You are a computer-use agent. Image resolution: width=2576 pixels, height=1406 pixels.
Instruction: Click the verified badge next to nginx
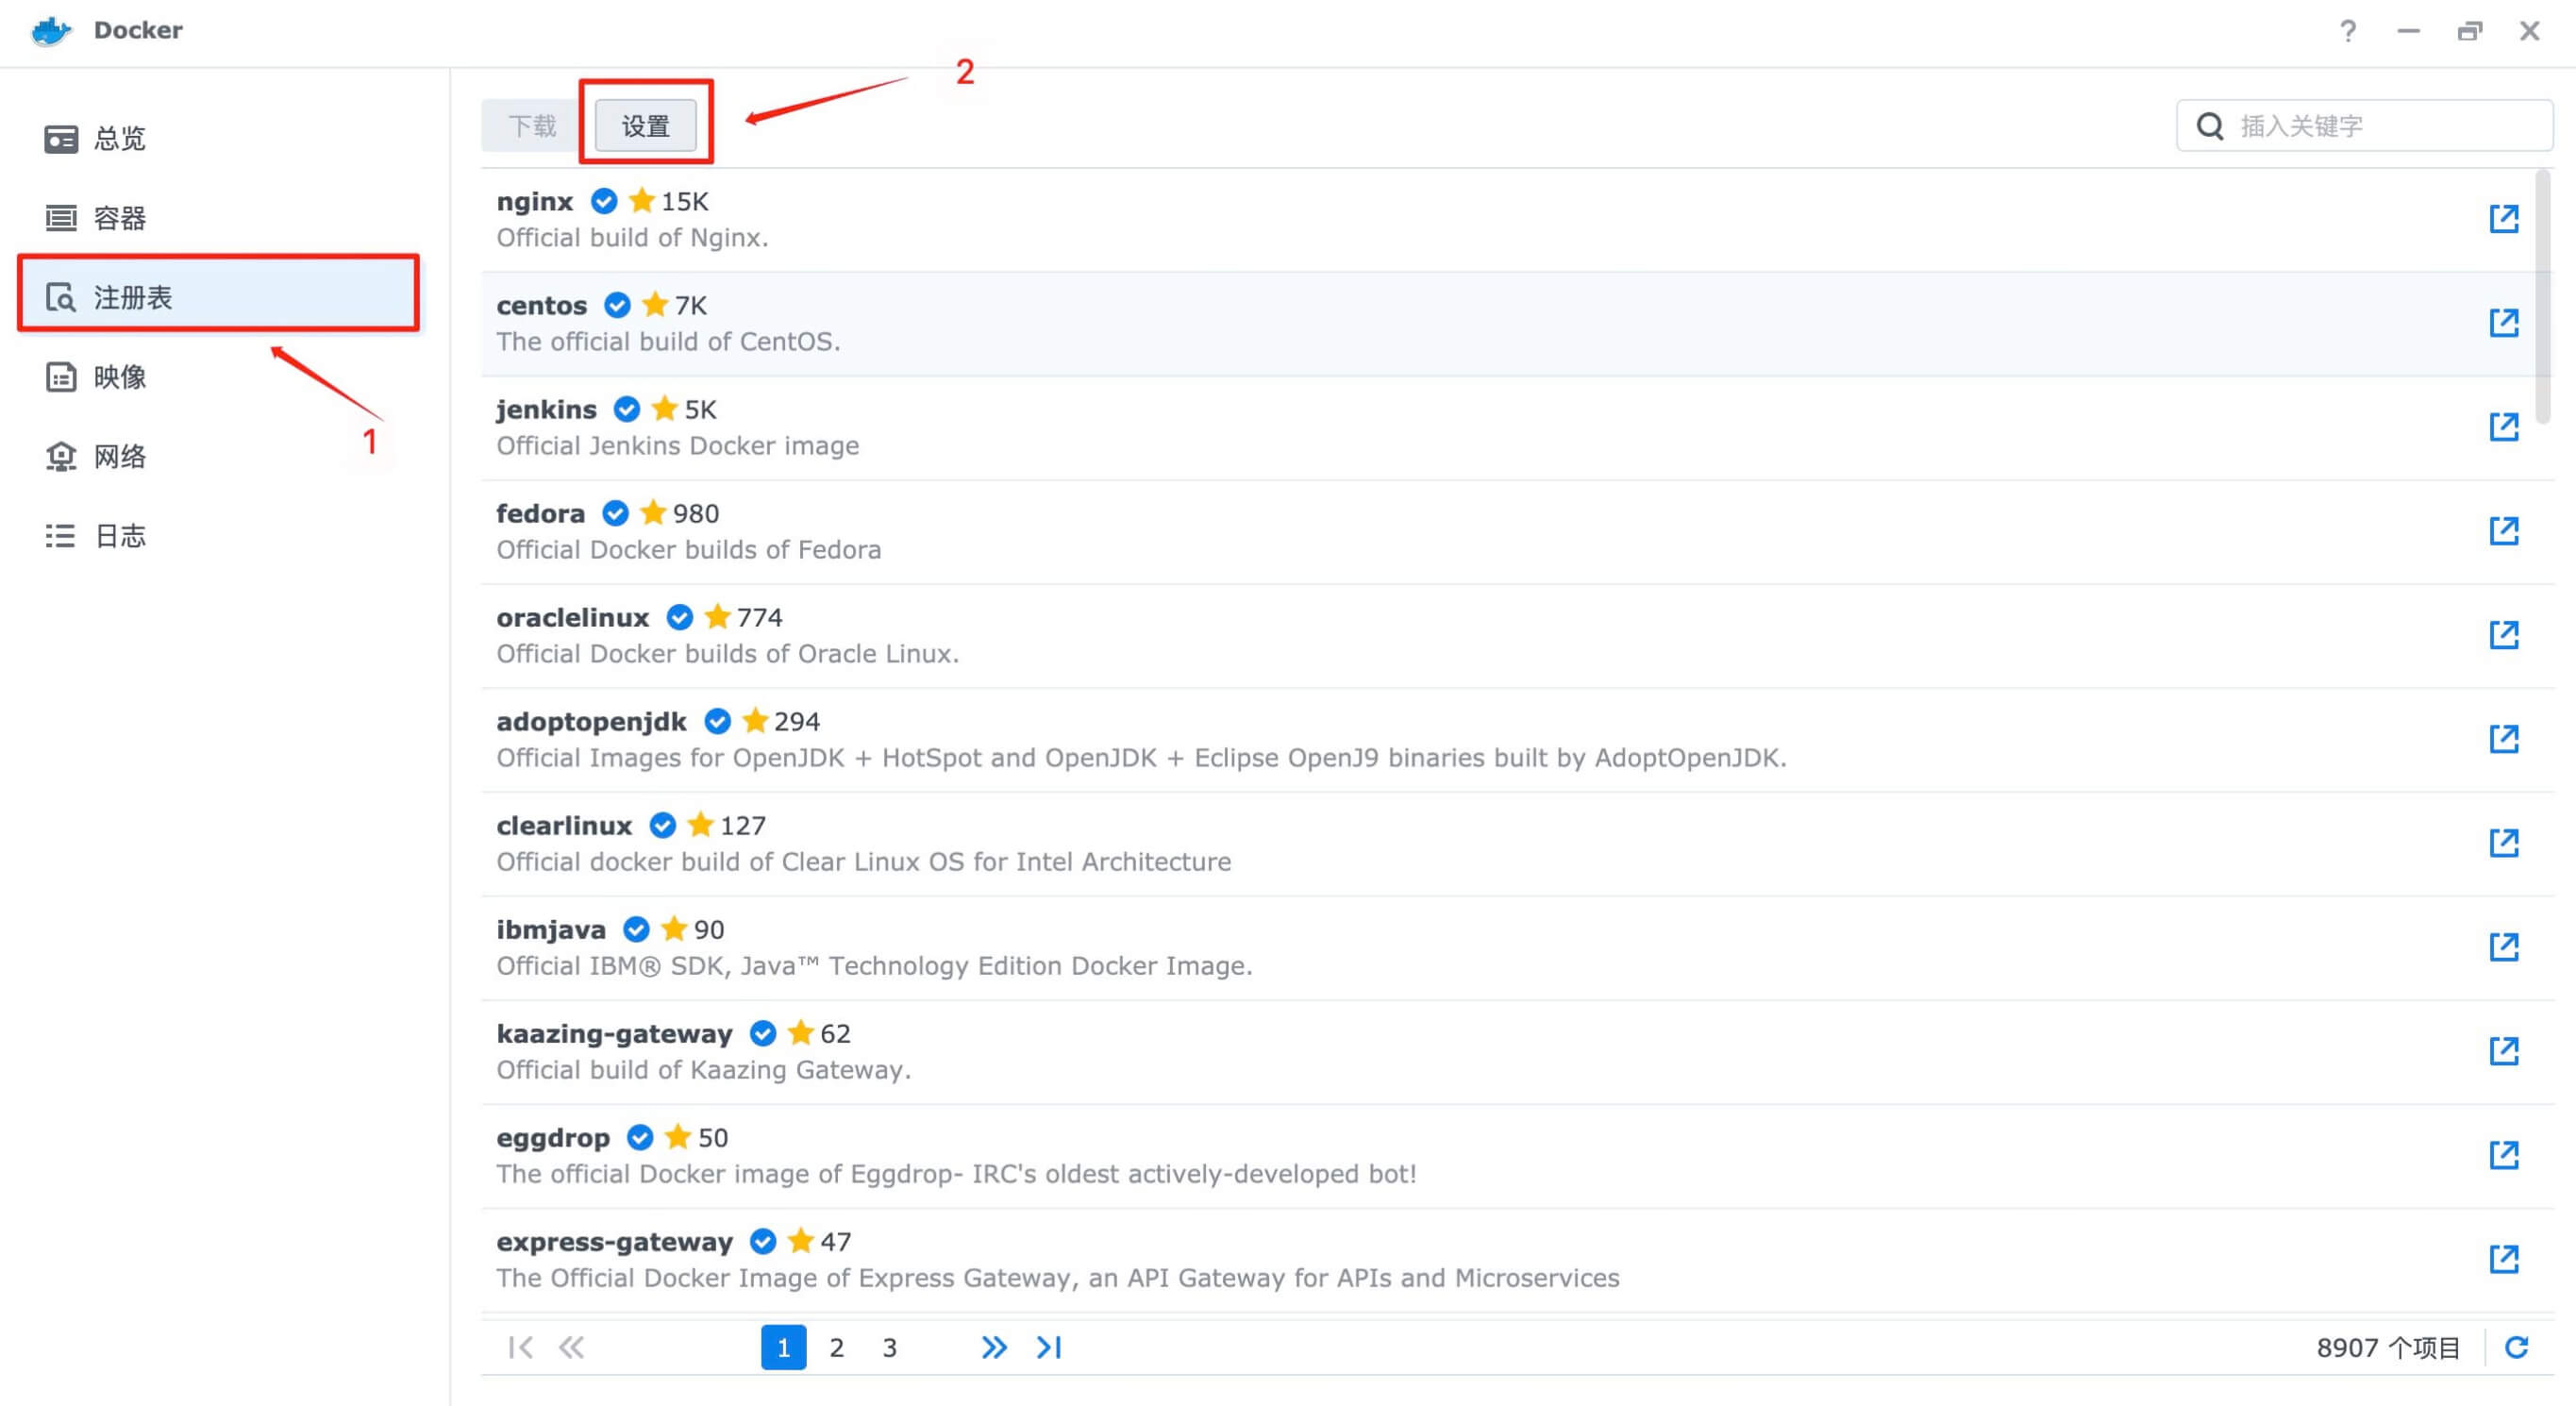(x=604, y=201)
